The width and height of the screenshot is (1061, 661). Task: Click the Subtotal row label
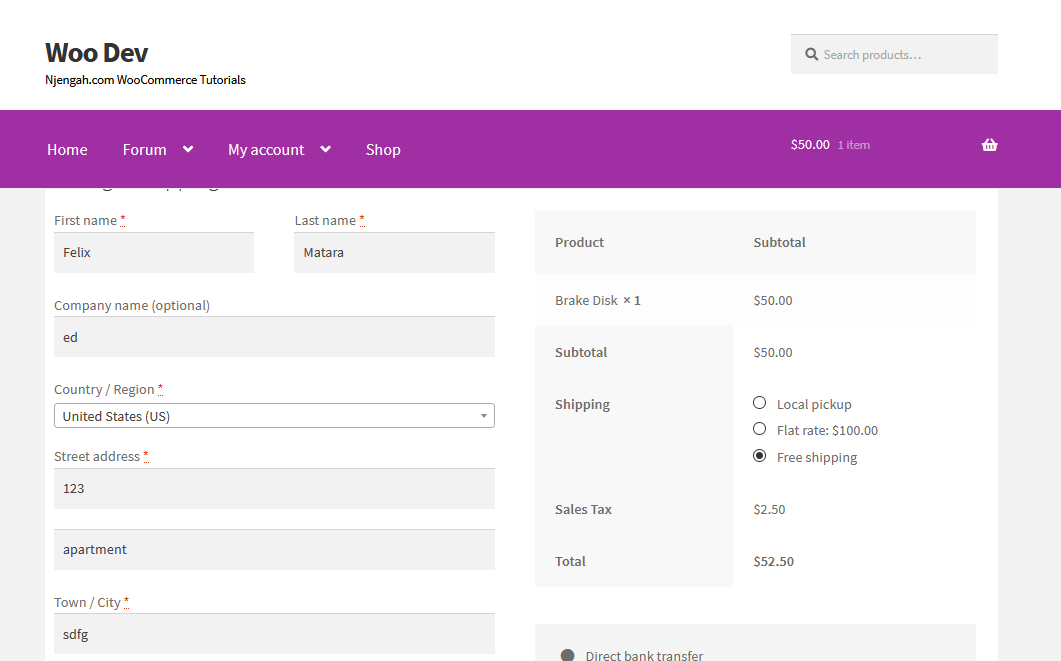pos(581,352)
